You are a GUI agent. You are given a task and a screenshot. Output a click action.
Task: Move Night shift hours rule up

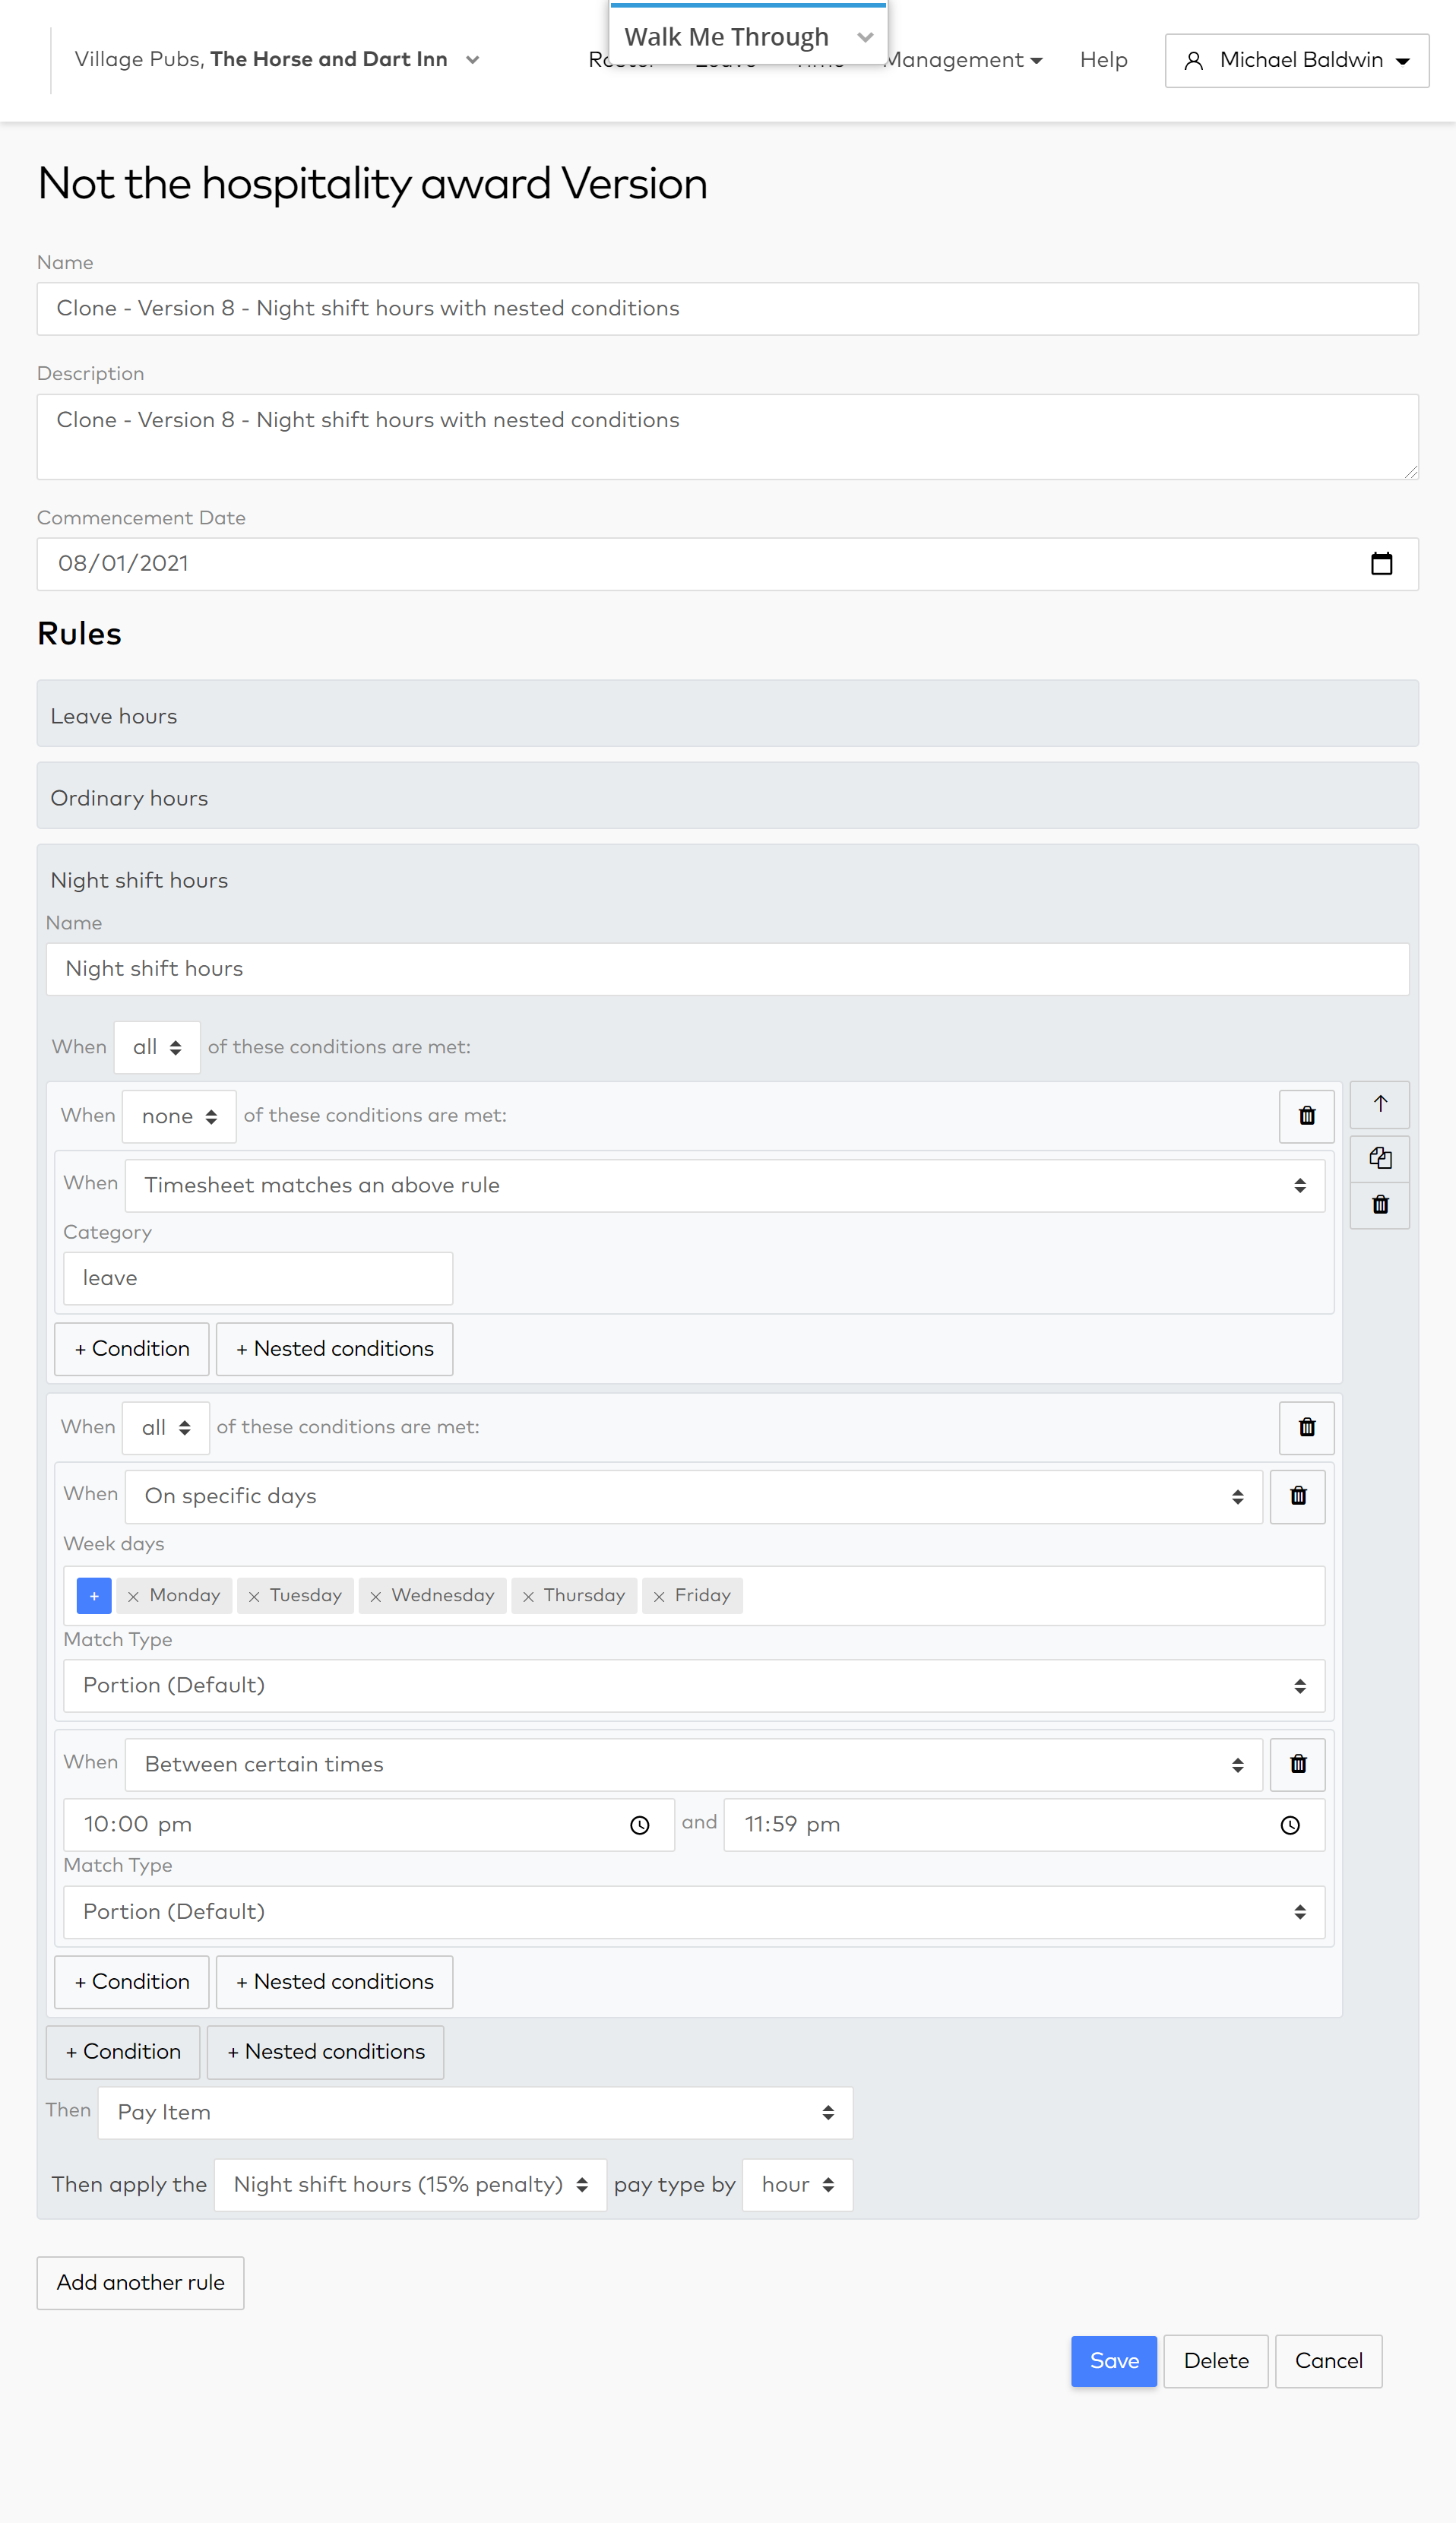1380,1104
